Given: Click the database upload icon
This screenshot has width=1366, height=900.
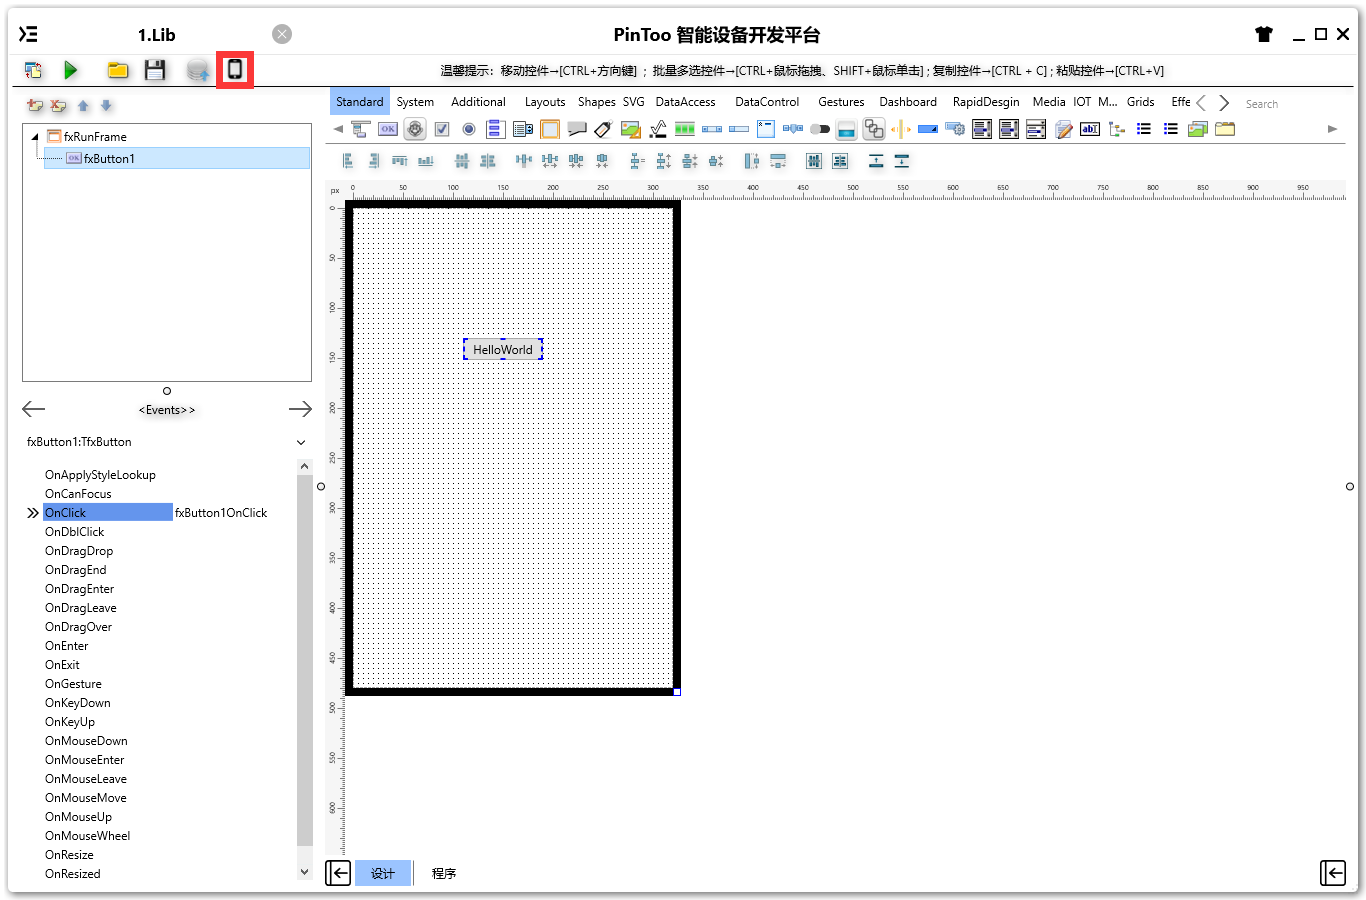Looking at the screenshot, I should tap(198, 70).
